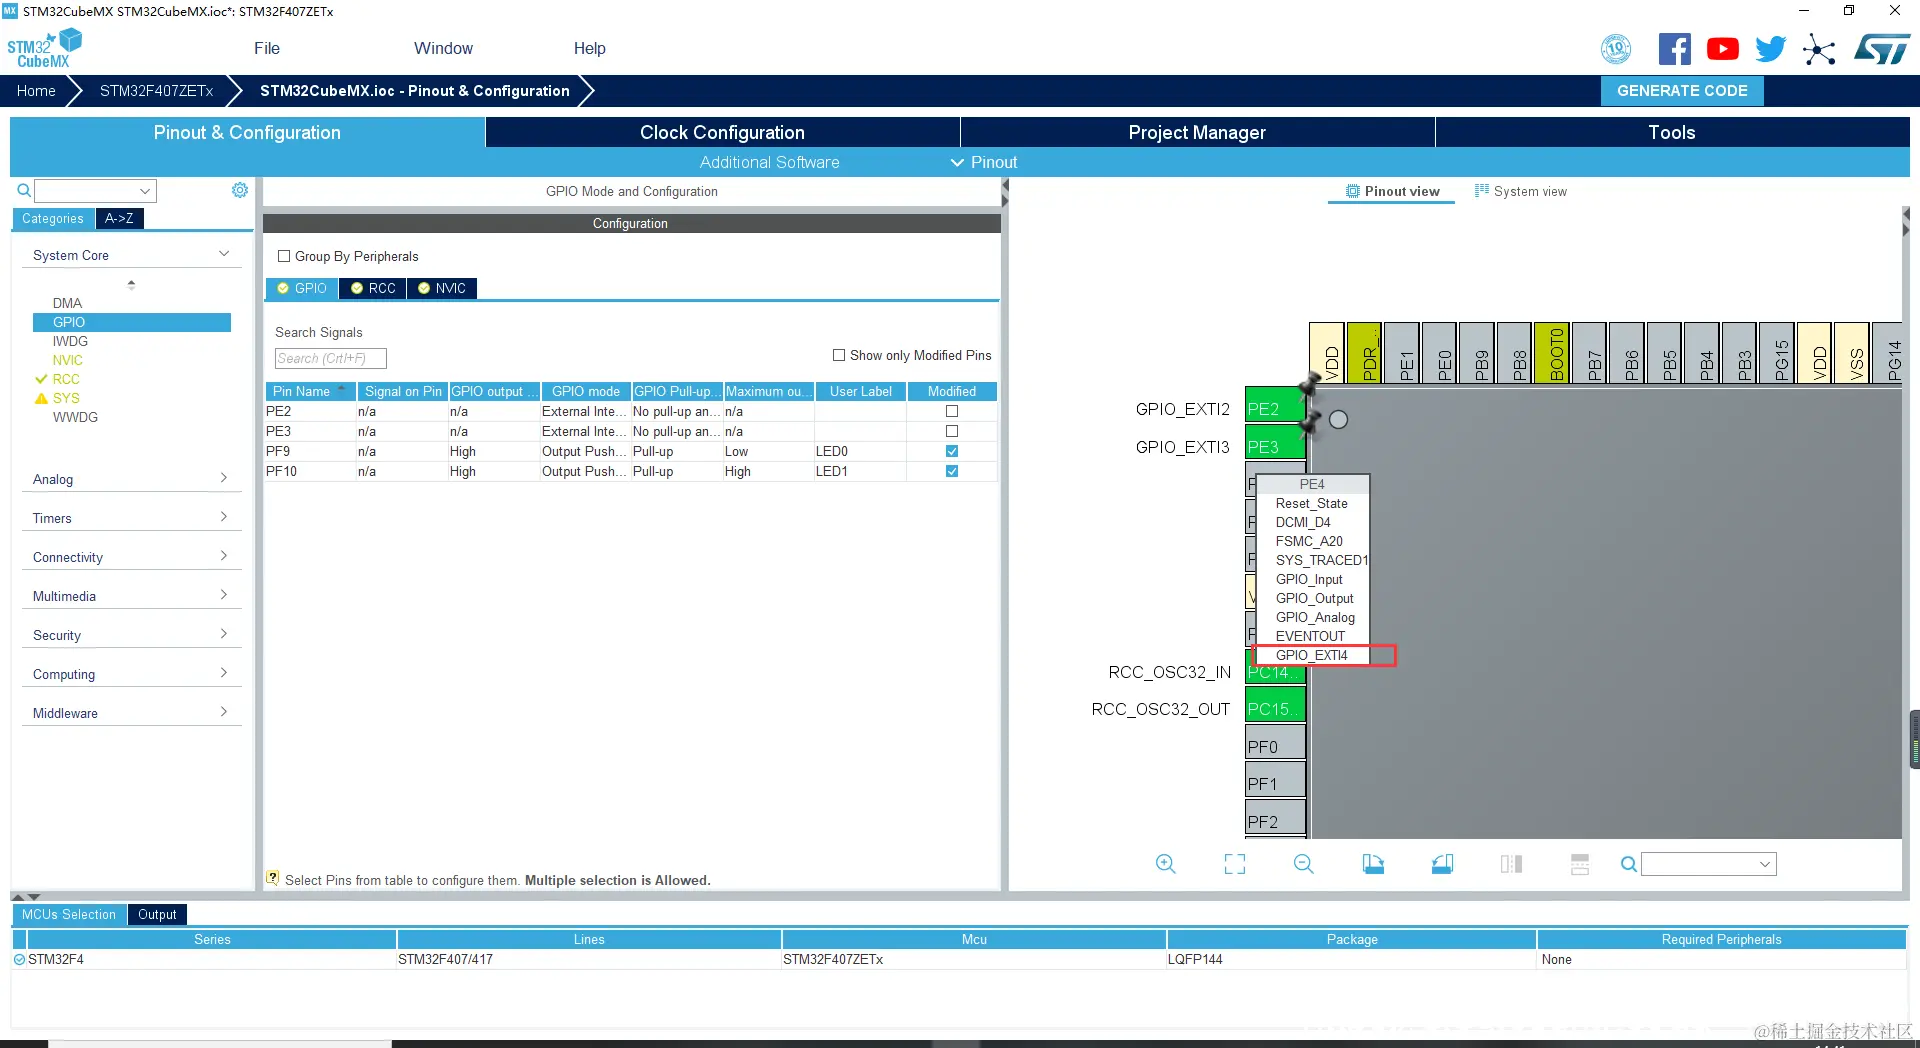
Task: Click the ST logo icon
Action: pos(1882,49)
